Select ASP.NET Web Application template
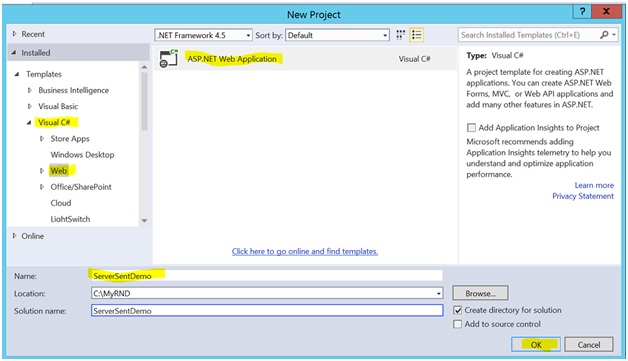Viewport: 628px width, 361px height. 305,58
